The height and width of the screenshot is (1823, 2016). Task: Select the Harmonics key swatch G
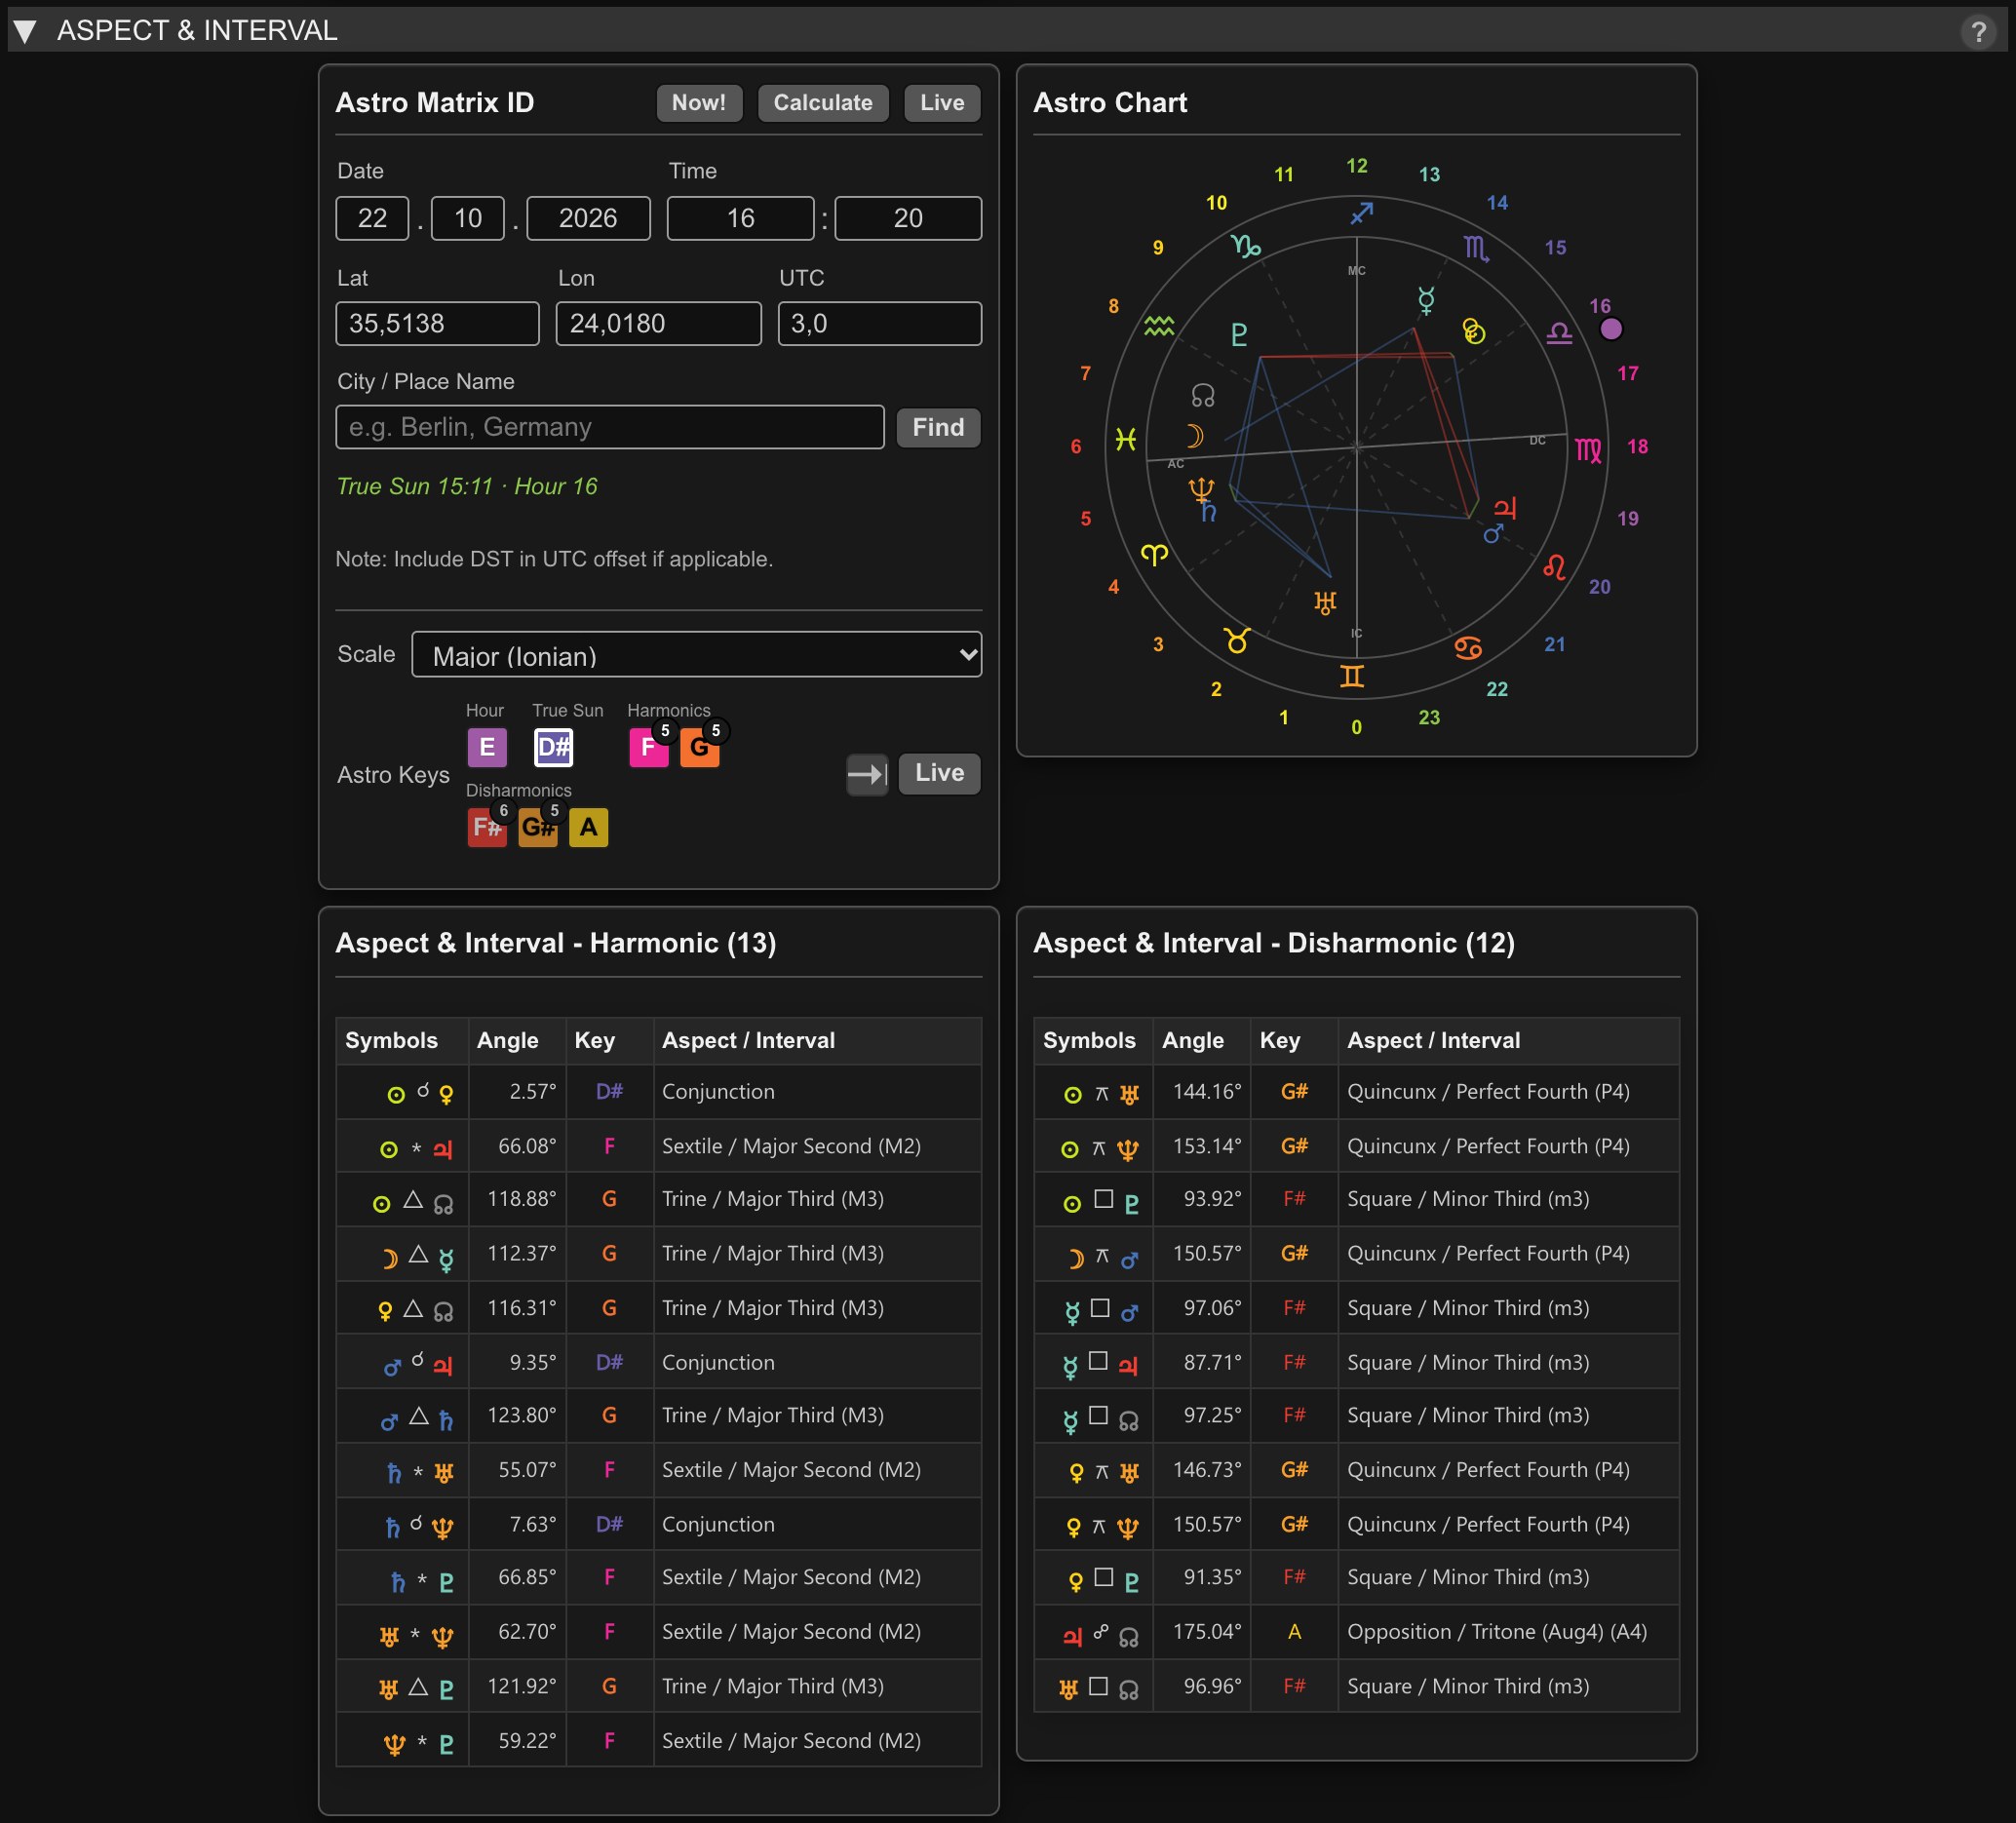point(700,747)
